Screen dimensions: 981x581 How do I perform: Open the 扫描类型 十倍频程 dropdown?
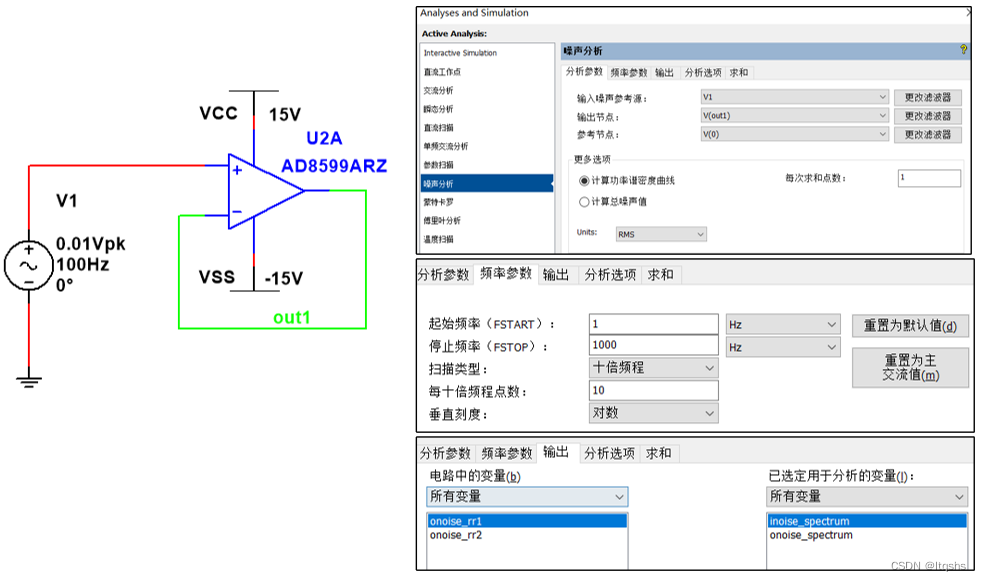pyautogui.click(x=653, y=367)
